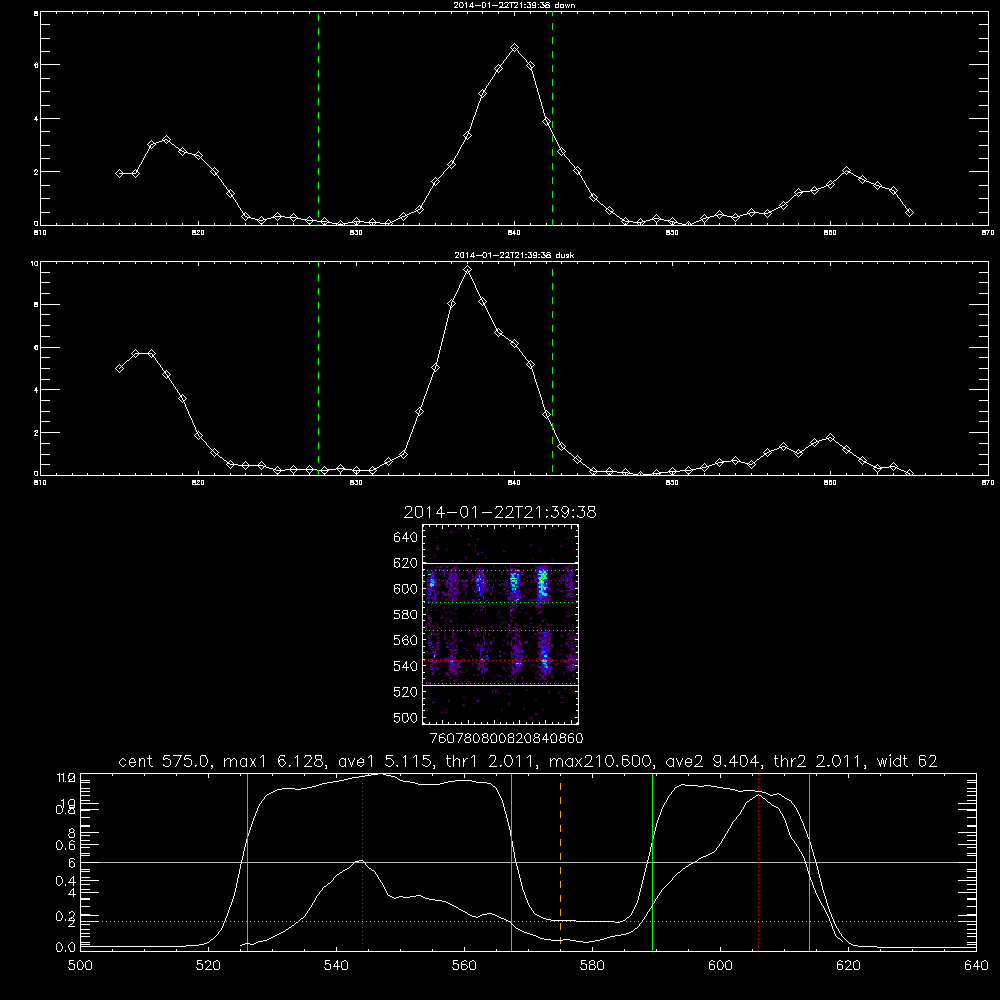Click the '500' x-axis label of bottom plot
Screen dimensions: 1000x1000
tap(80, 966)
